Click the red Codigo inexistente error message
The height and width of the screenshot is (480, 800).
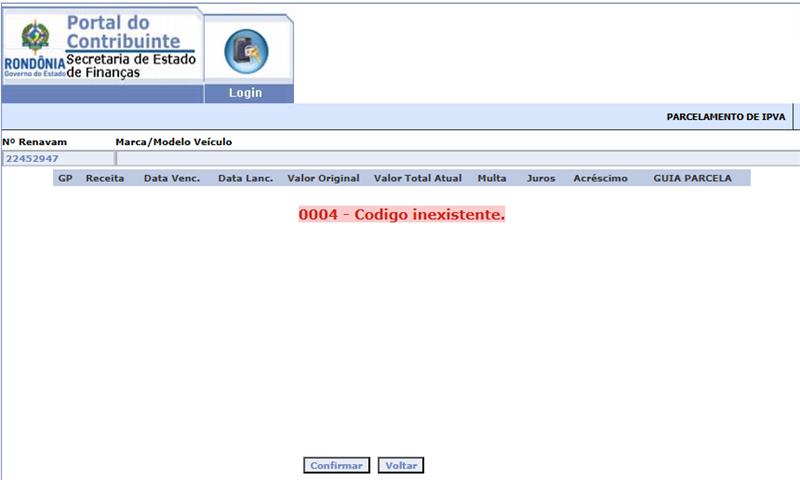point(401,215)
